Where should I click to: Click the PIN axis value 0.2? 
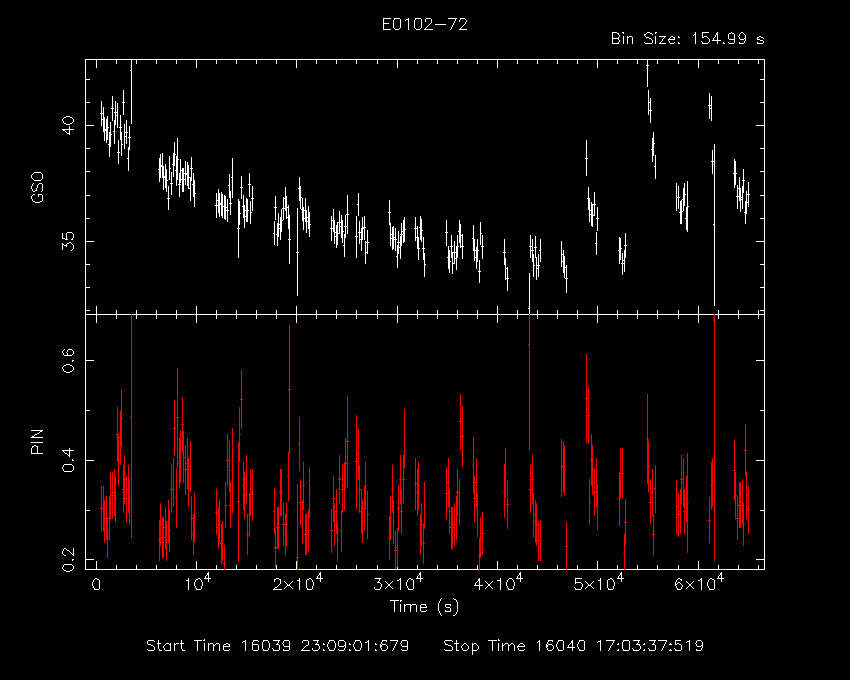click(68, 559)
